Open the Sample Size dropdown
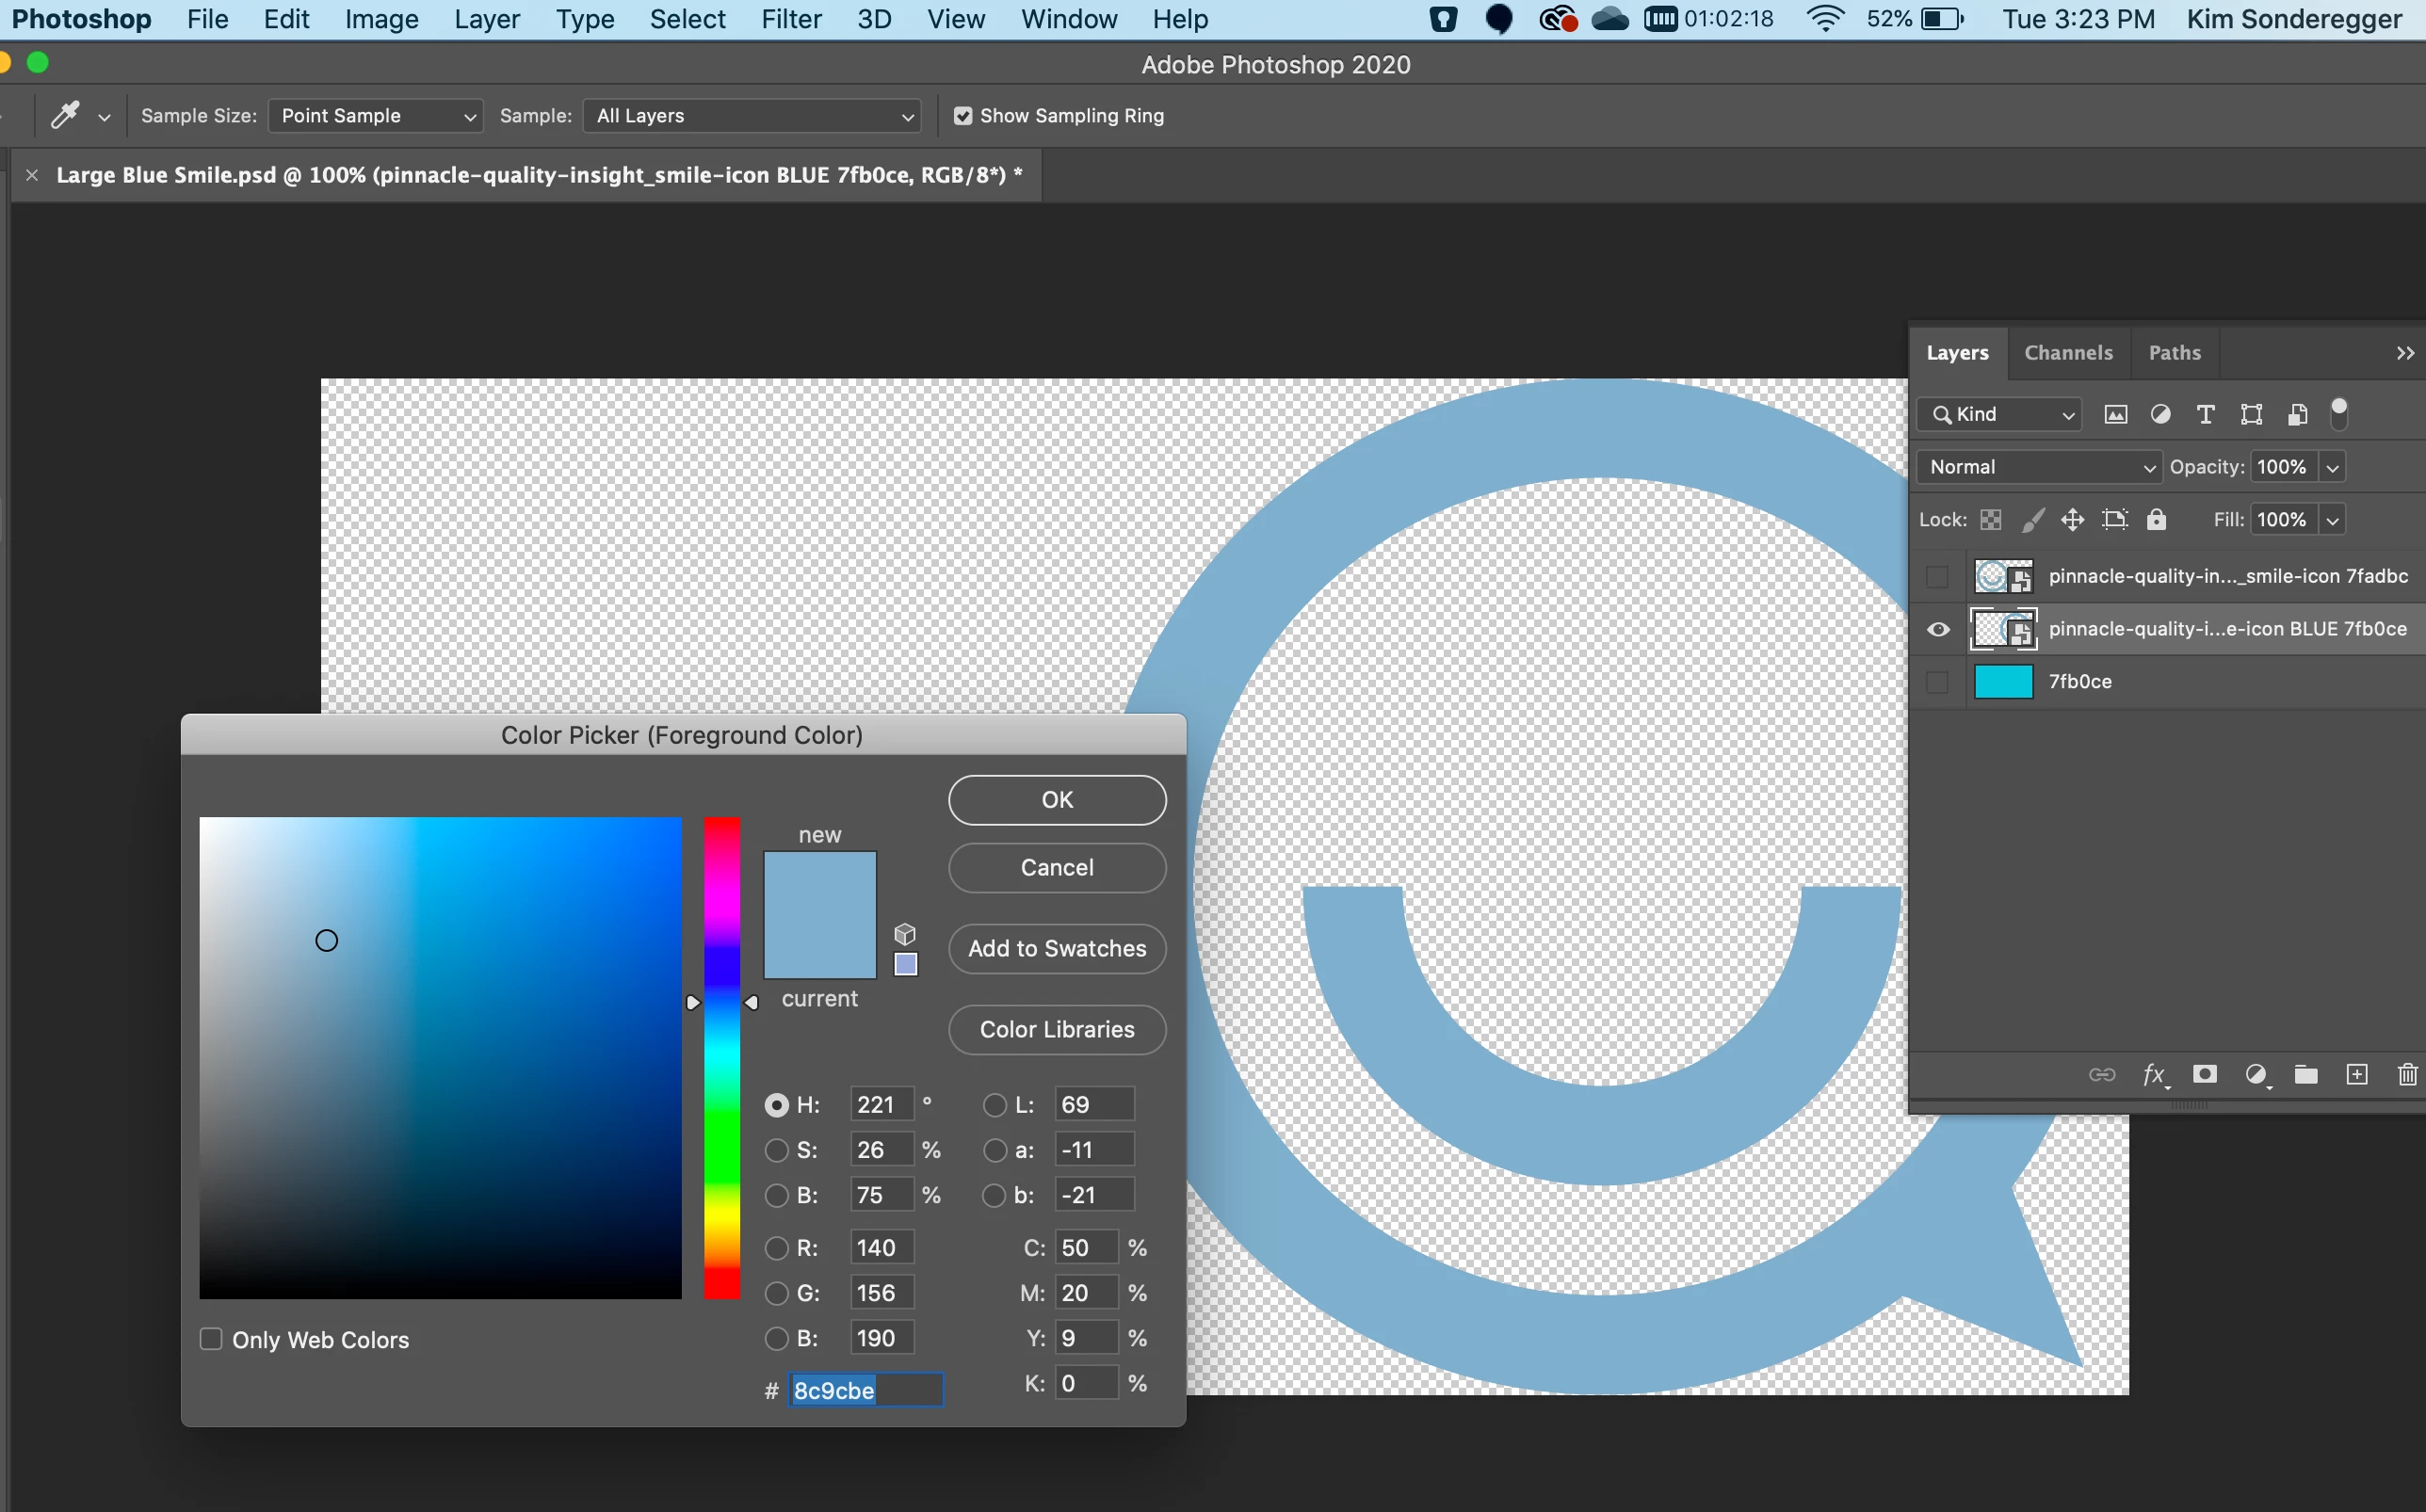The width and height of the screenshot is (2426, 1512). coord(376,116)
